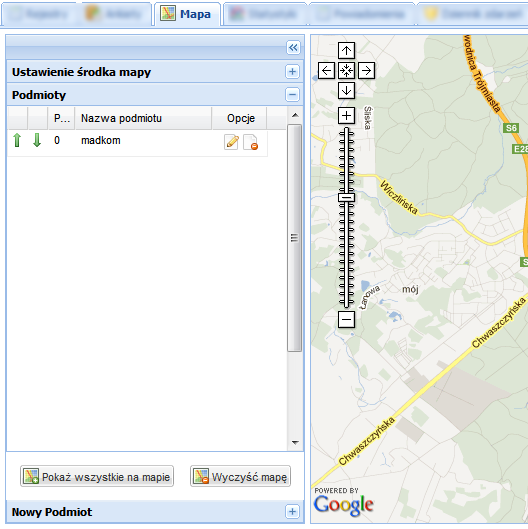Click scrollbar down arrow in Podmioty list

point(295,442)
